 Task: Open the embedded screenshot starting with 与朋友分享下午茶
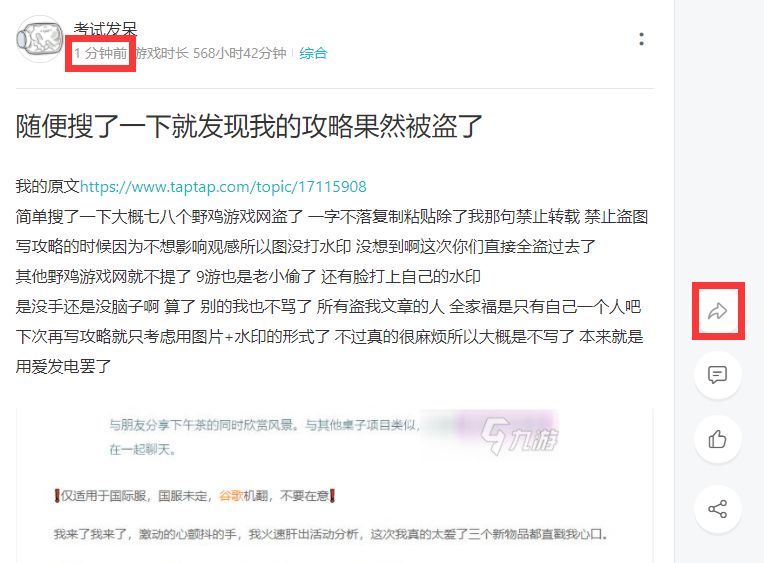click(334, 485)
